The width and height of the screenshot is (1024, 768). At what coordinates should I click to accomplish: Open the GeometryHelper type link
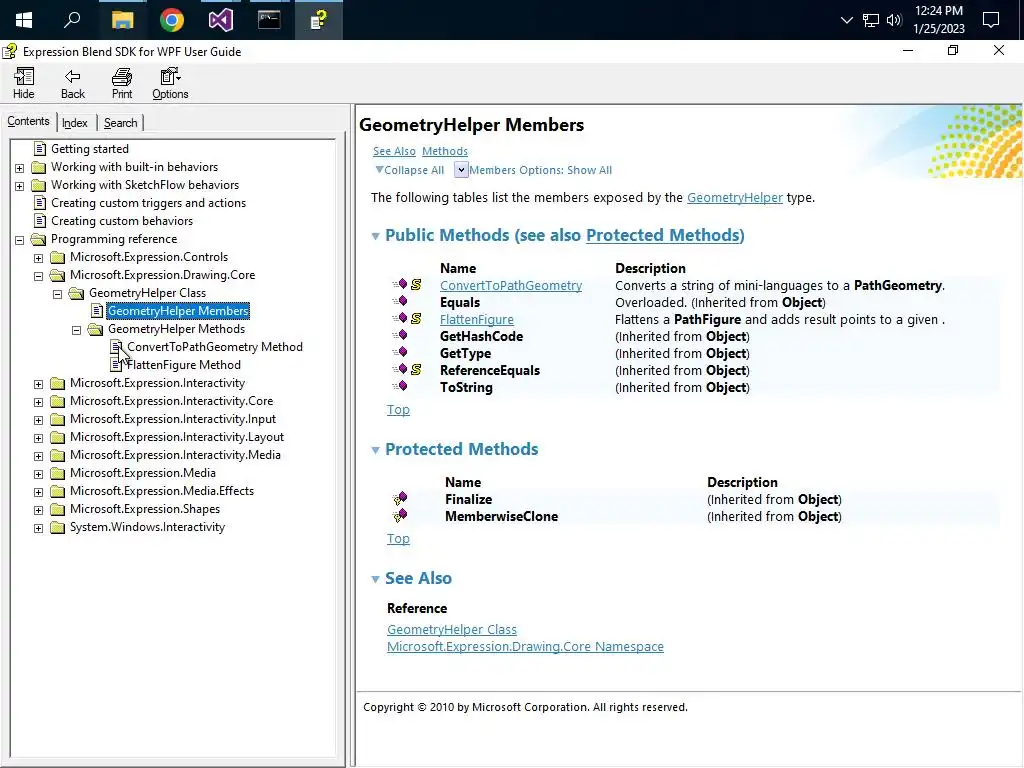(x=735, y=197)
